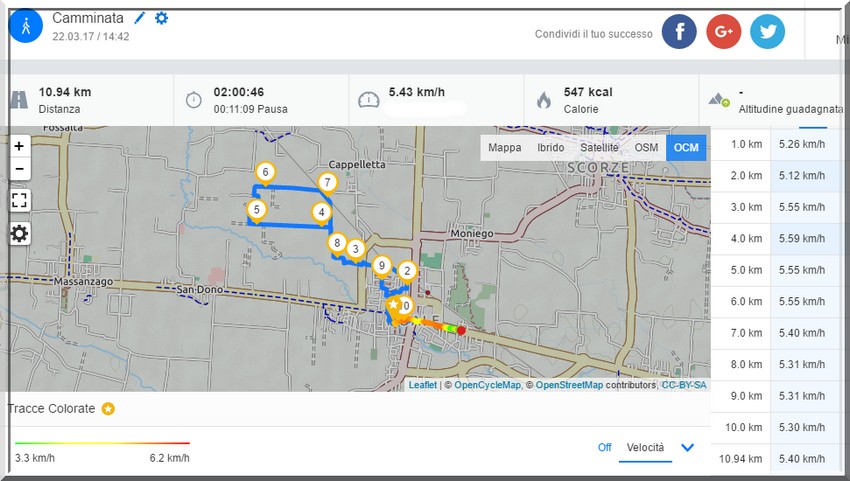
Task: Turn colored traces Off
Action: (x=604, y=447)
